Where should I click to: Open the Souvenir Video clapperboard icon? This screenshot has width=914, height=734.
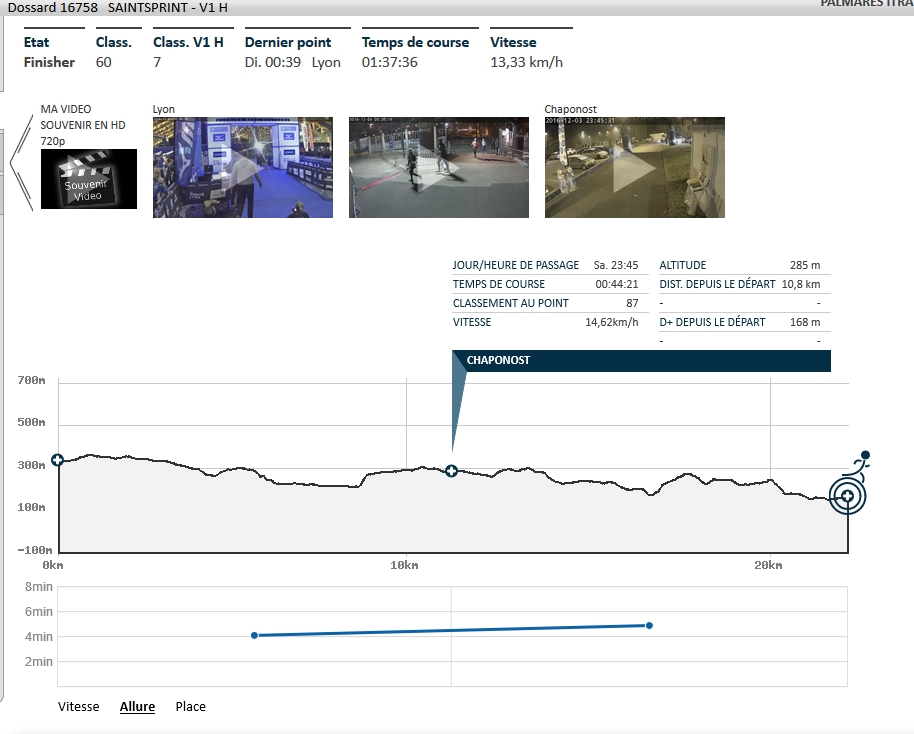point(89,179)
